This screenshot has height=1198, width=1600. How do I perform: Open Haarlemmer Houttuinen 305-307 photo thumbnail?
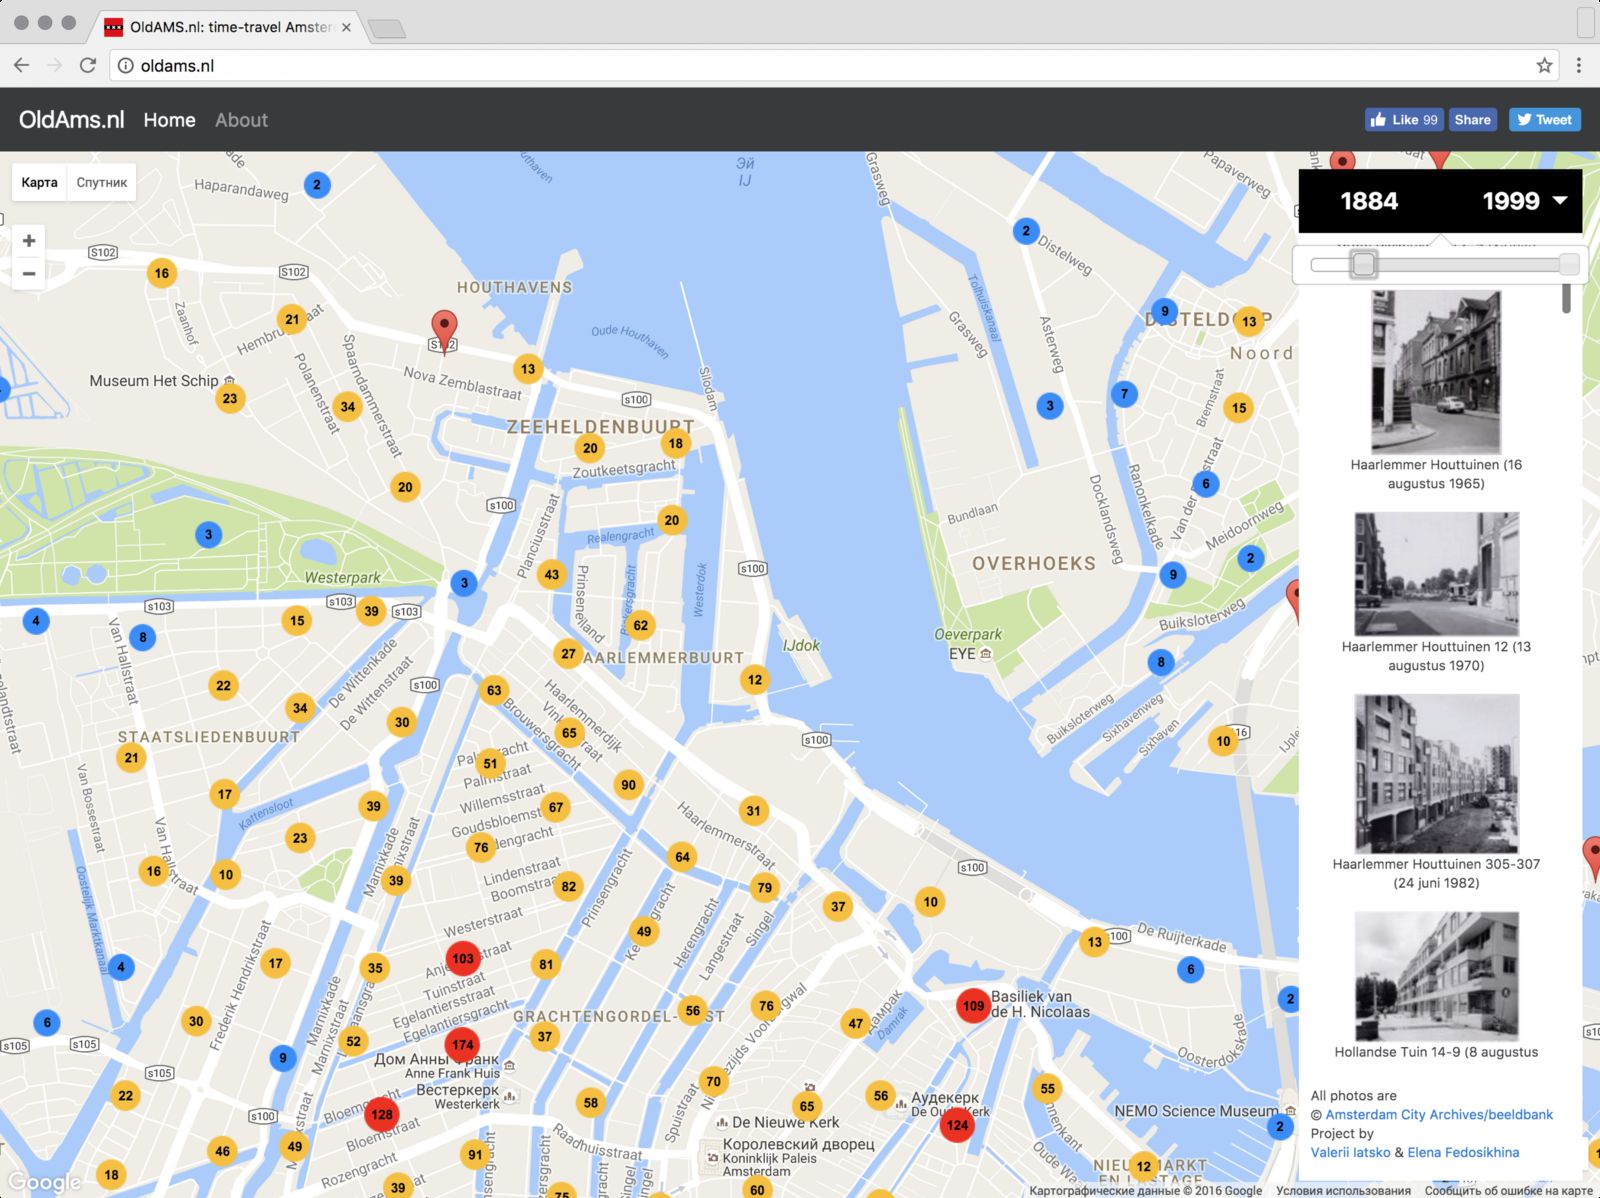coord(1436,773)
